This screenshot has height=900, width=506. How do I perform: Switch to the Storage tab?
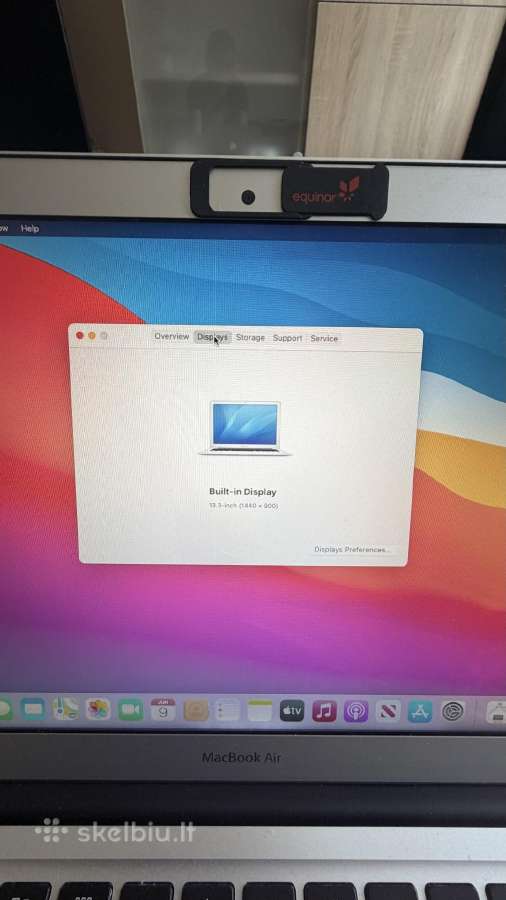(250, 338)
